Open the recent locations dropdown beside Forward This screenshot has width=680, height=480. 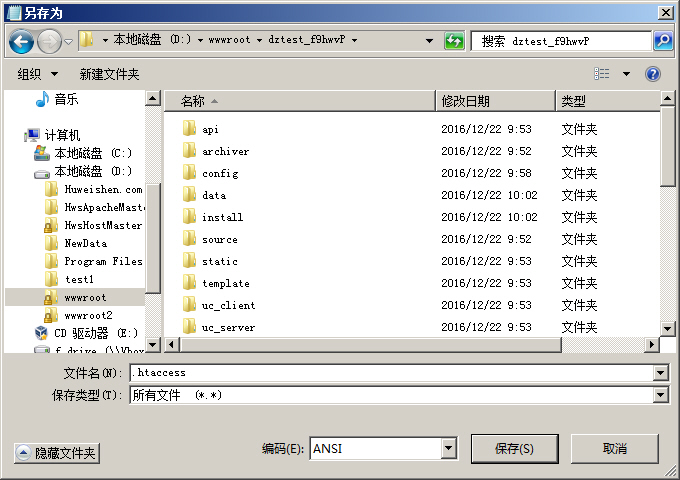[x=69, y=42]
